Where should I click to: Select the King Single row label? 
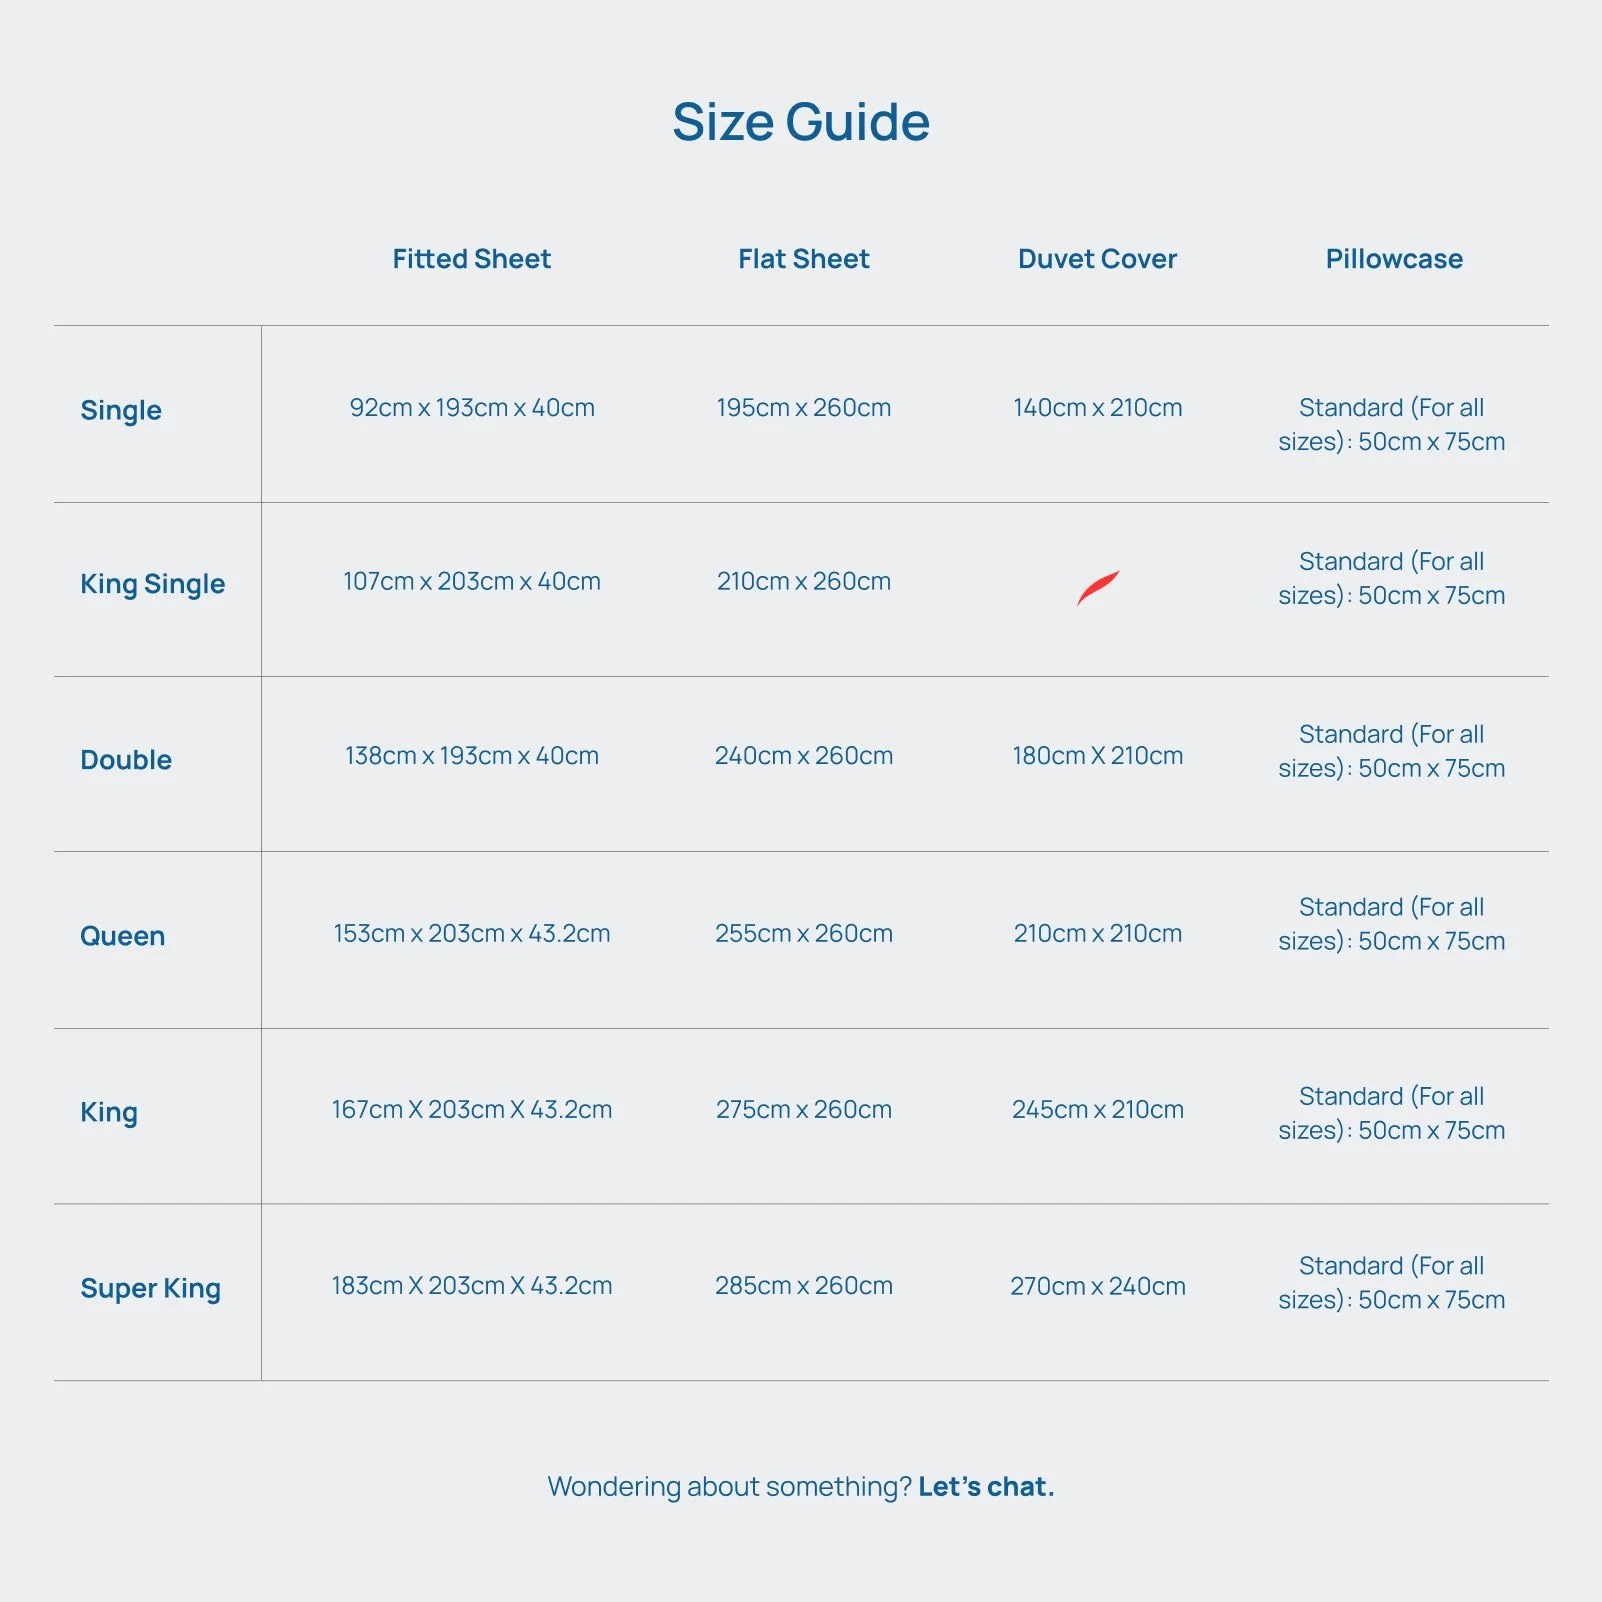153,584
